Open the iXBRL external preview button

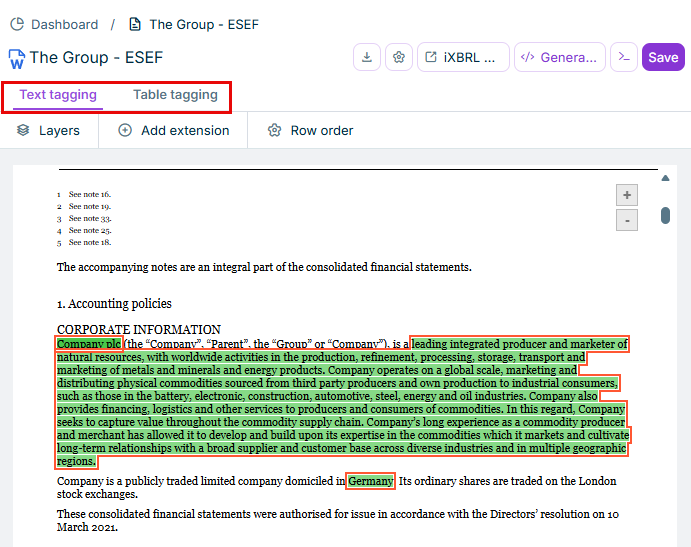click(463, 57)
